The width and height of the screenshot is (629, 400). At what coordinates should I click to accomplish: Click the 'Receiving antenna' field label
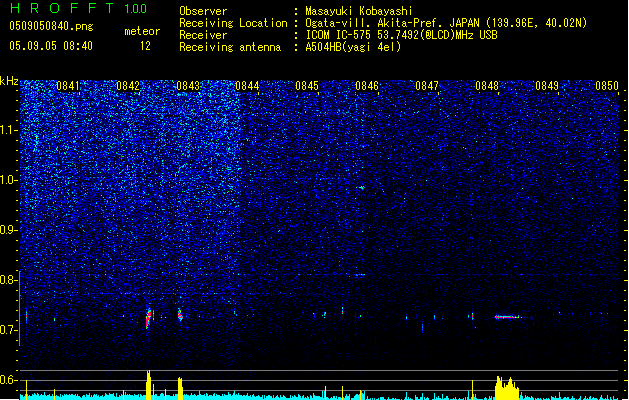(230, 47)
